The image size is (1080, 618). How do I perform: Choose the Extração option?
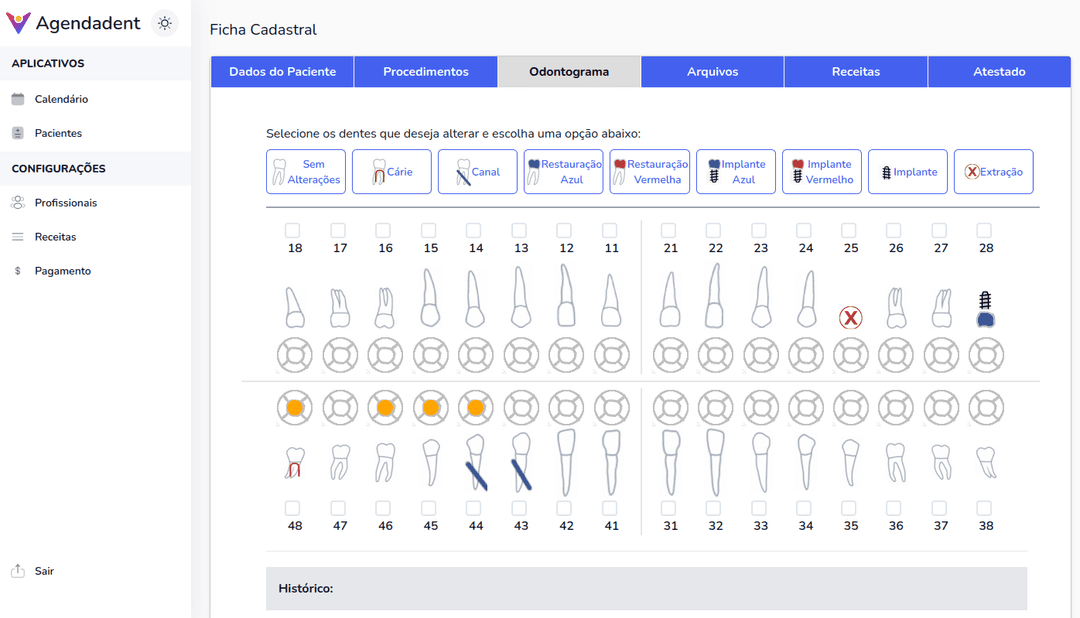point(993,171)
